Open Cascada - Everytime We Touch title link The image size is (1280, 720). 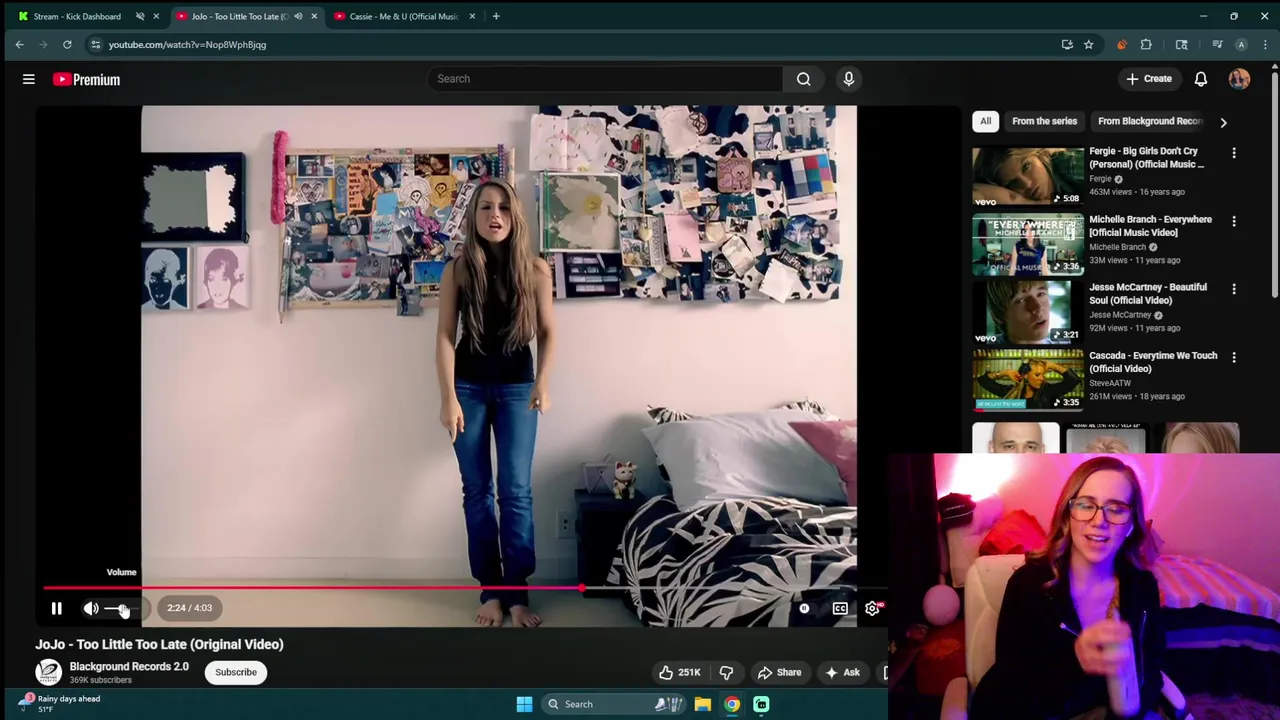coord(1153,362)
